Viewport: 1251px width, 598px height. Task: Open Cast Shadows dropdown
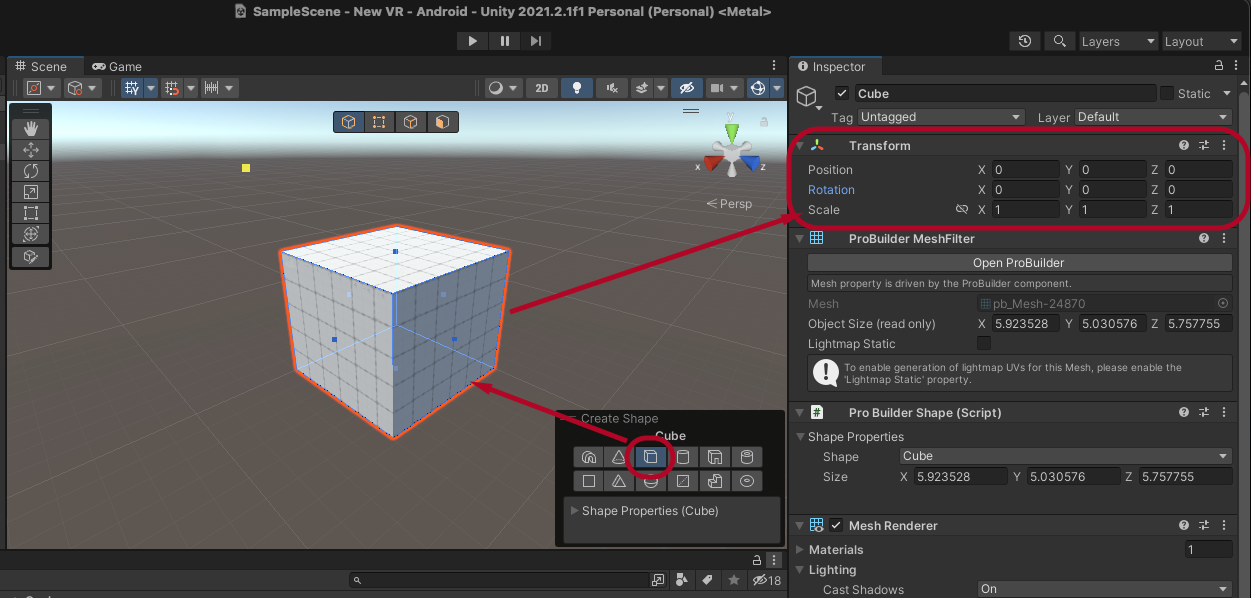1105,589
